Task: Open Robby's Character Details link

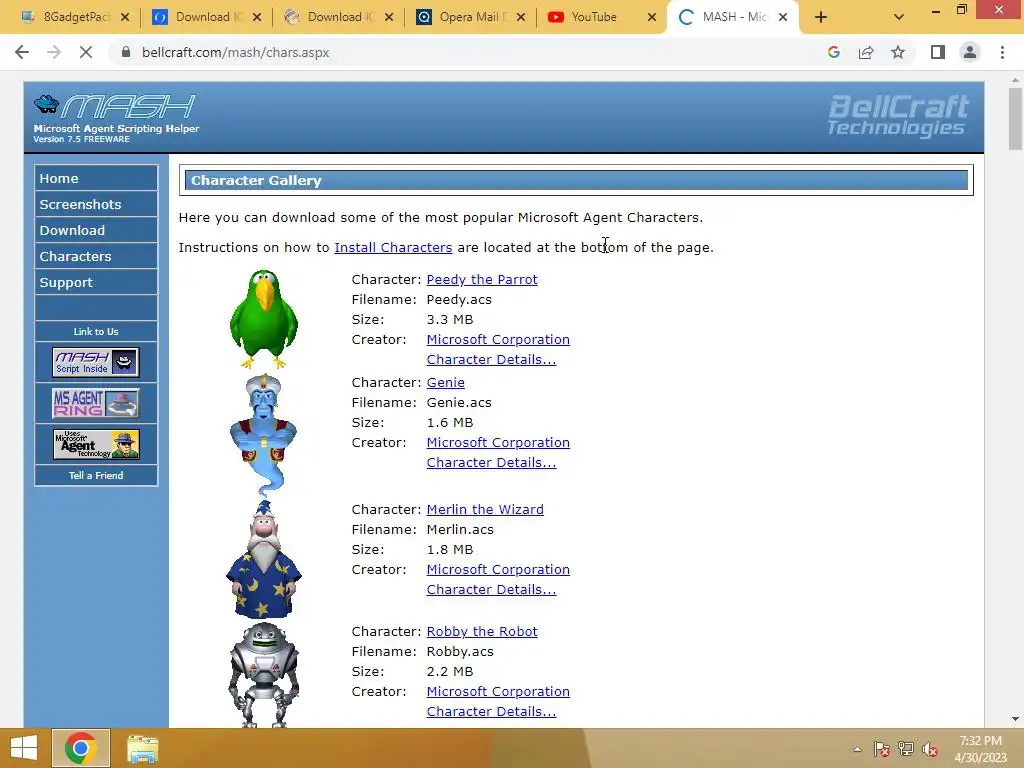Action: 491,712
